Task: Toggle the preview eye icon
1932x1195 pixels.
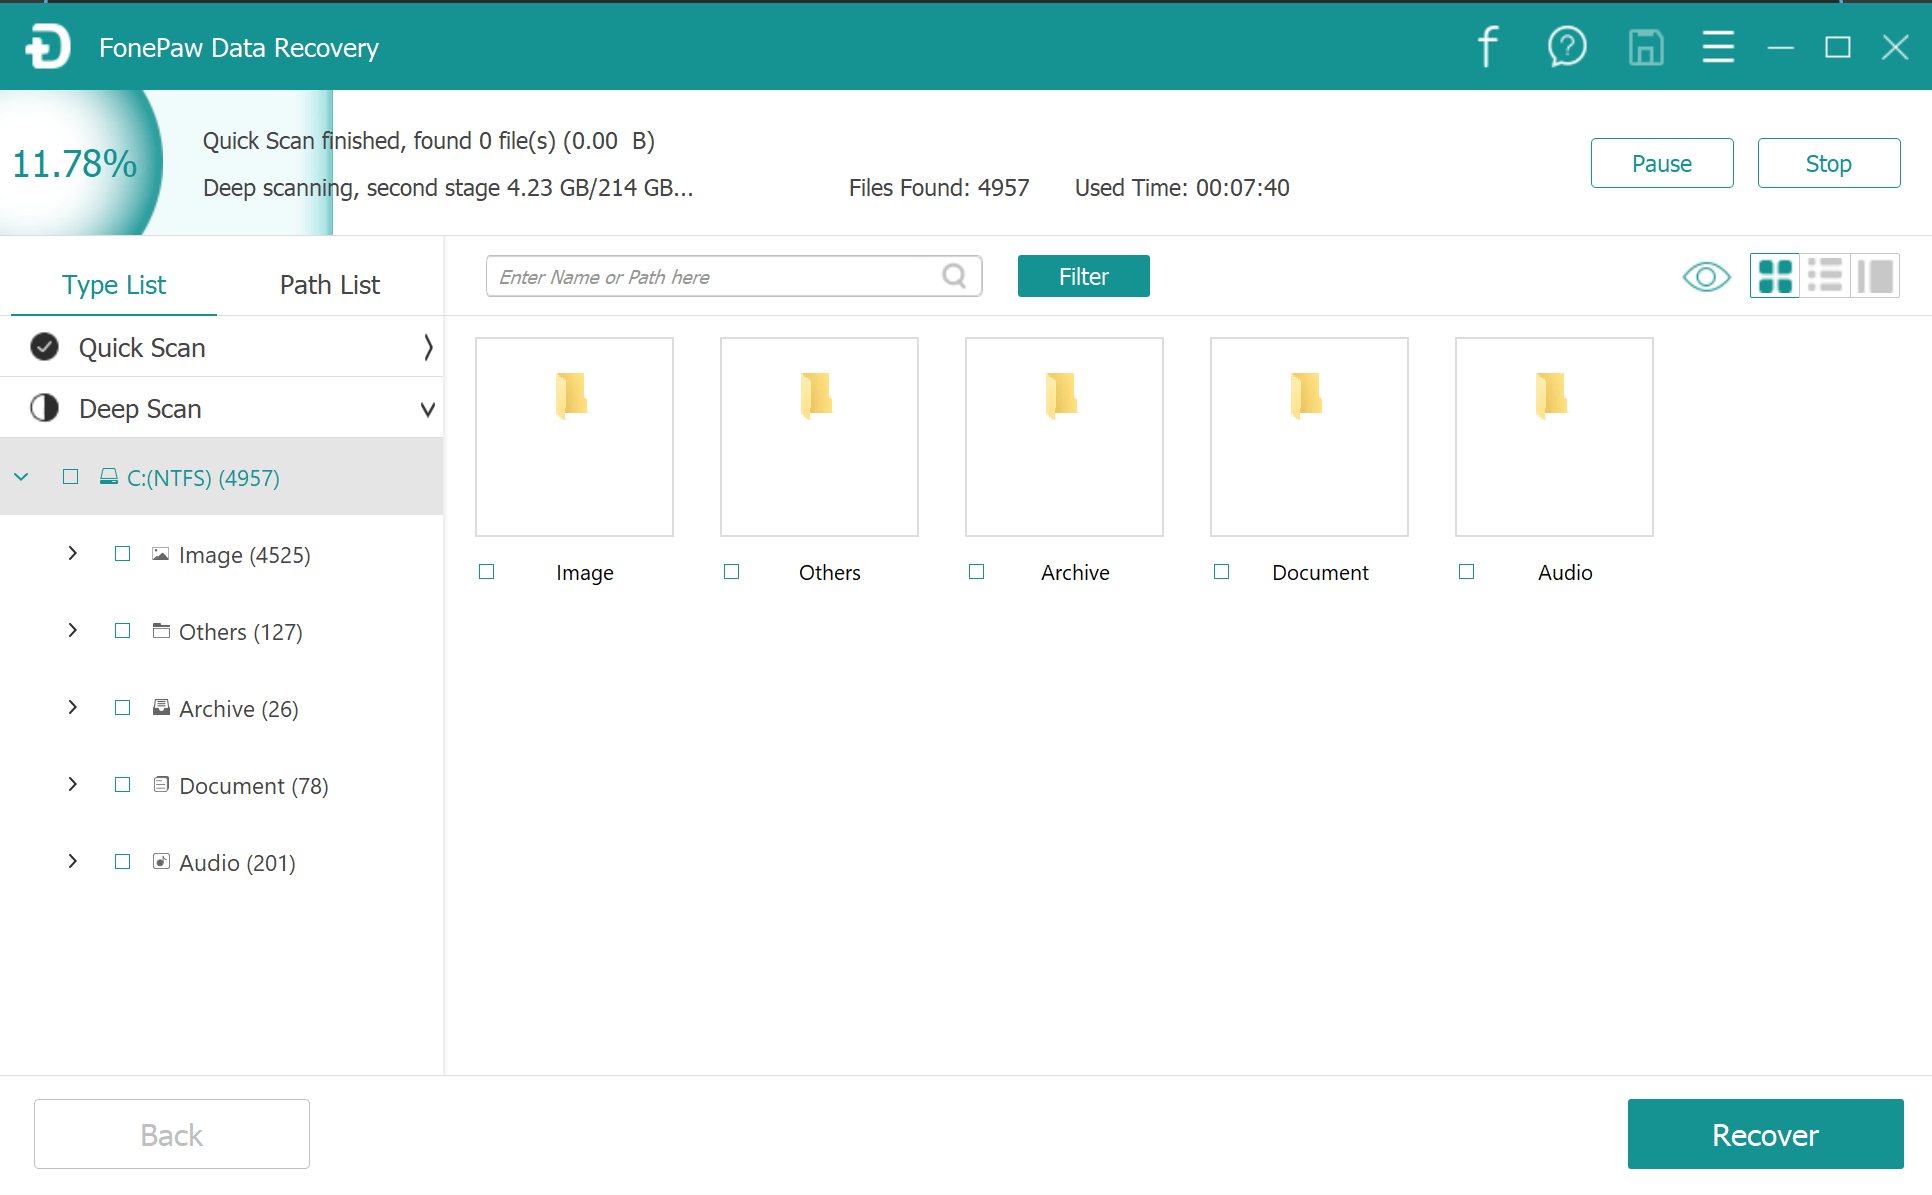Action: [x=1706, y=277]
